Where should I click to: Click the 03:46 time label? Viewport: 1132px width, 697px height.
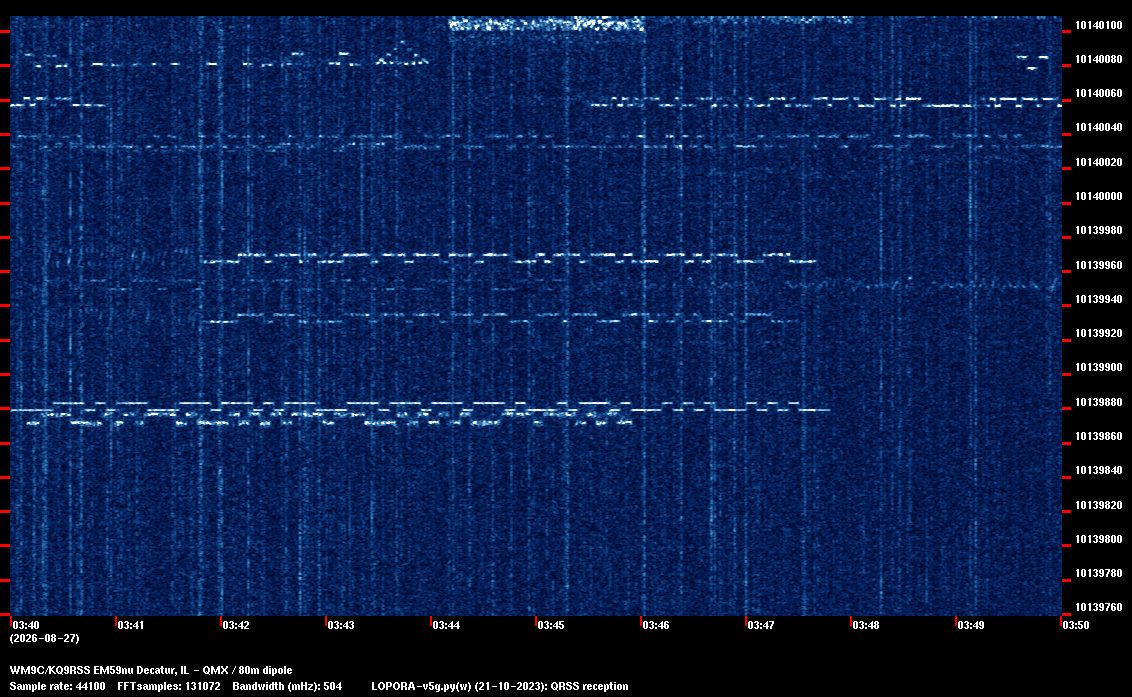[x=656, y=625]
